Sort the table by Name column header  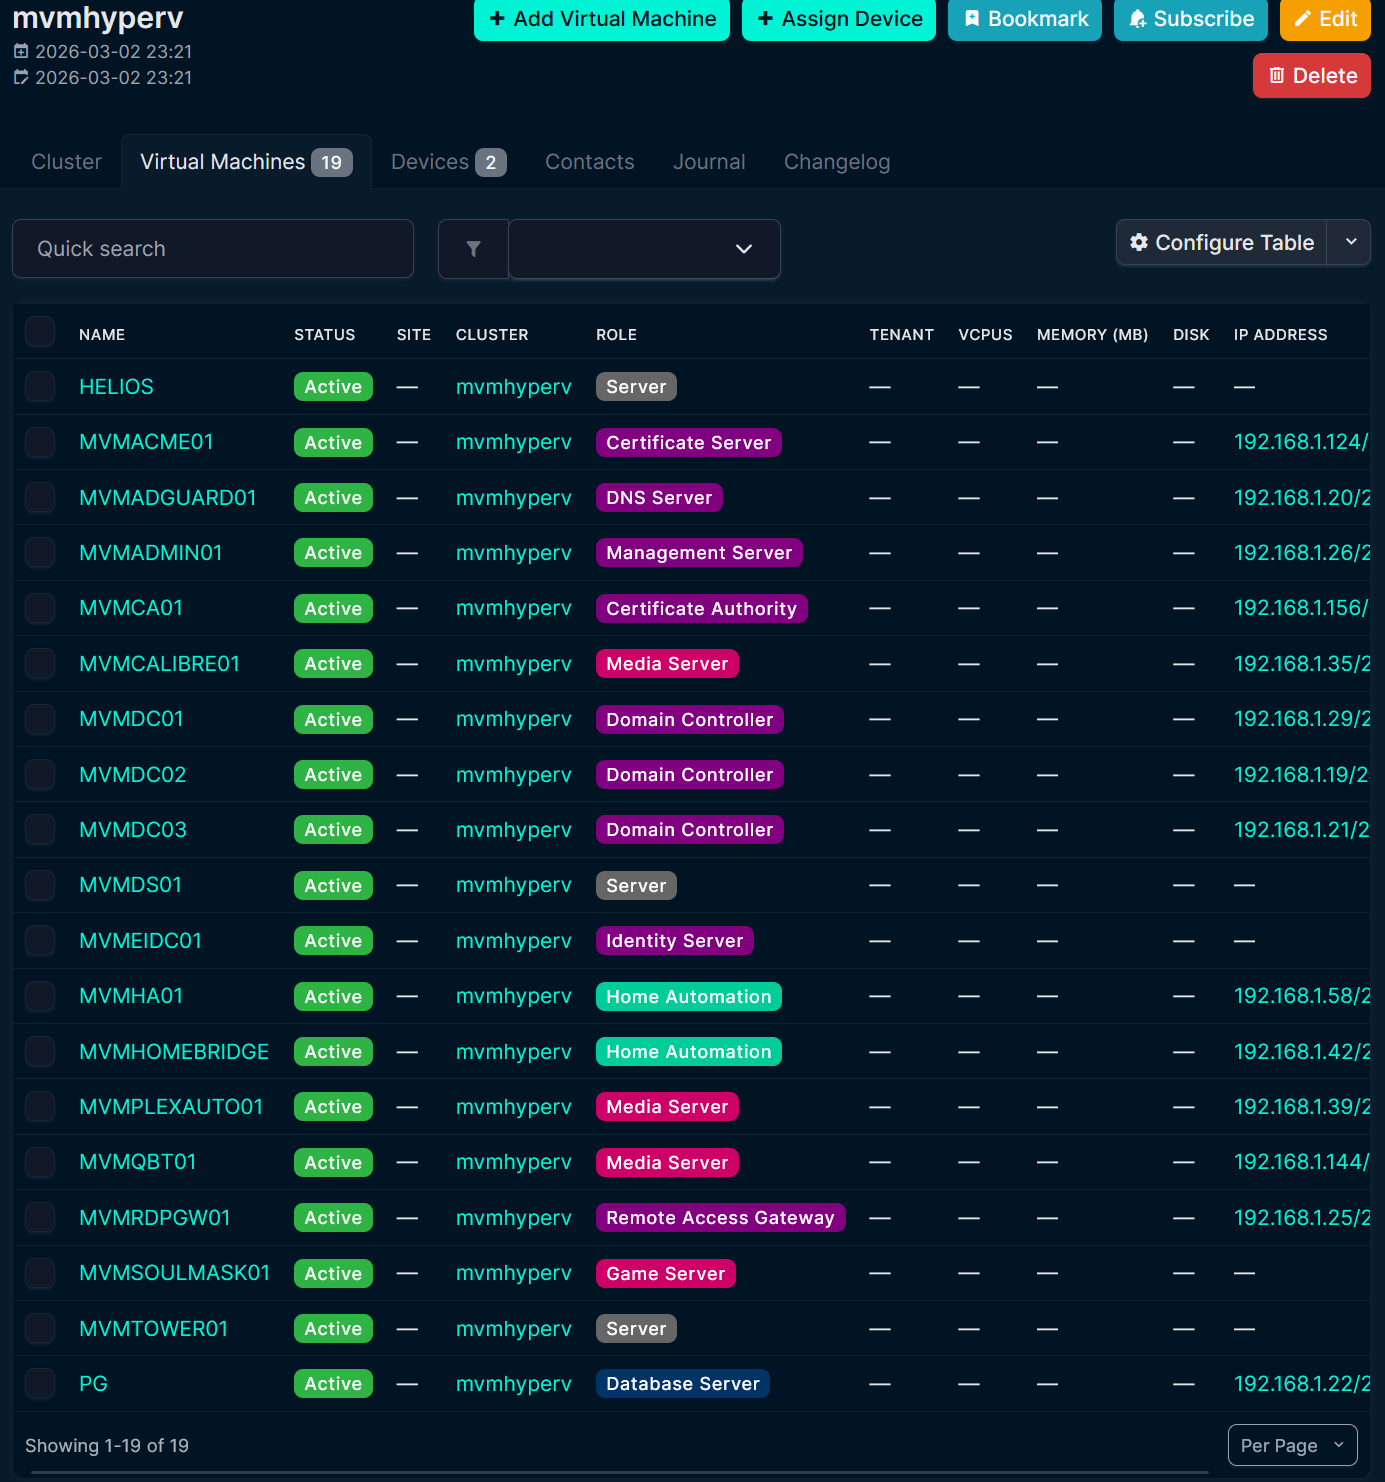coord(102,335)
